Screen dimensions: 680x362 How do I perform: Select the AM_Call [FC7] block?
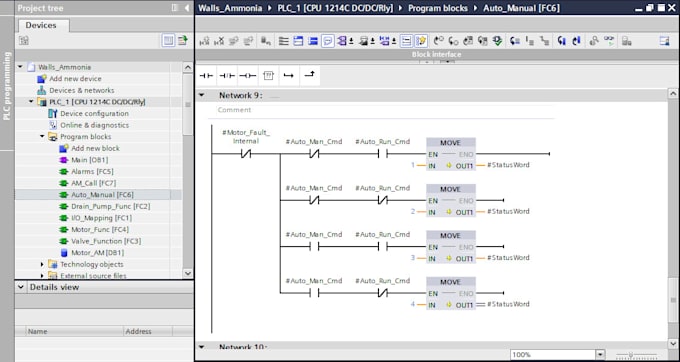pos(93,183)
